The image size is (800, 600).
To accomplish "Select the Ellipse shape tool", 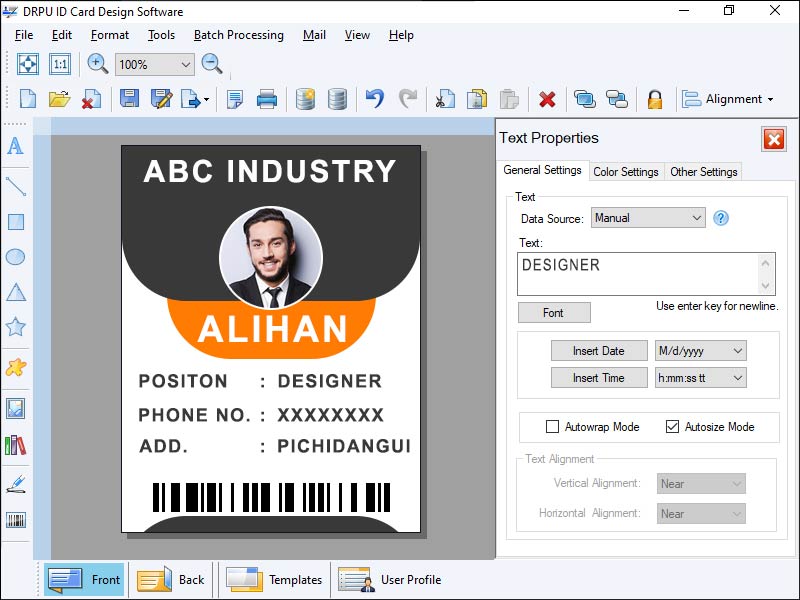I will [15, 257].
